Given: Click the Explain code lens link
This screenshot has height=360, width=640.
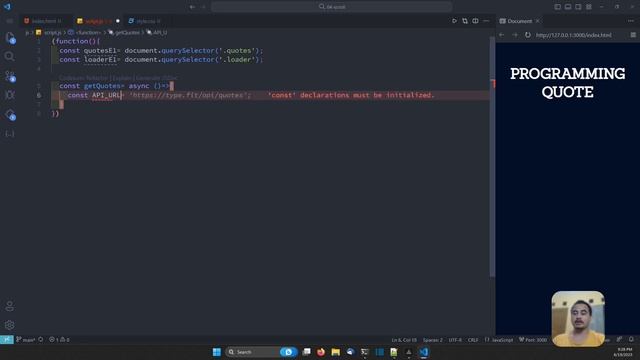Looking at the screenshot, I should pos(122,78).
